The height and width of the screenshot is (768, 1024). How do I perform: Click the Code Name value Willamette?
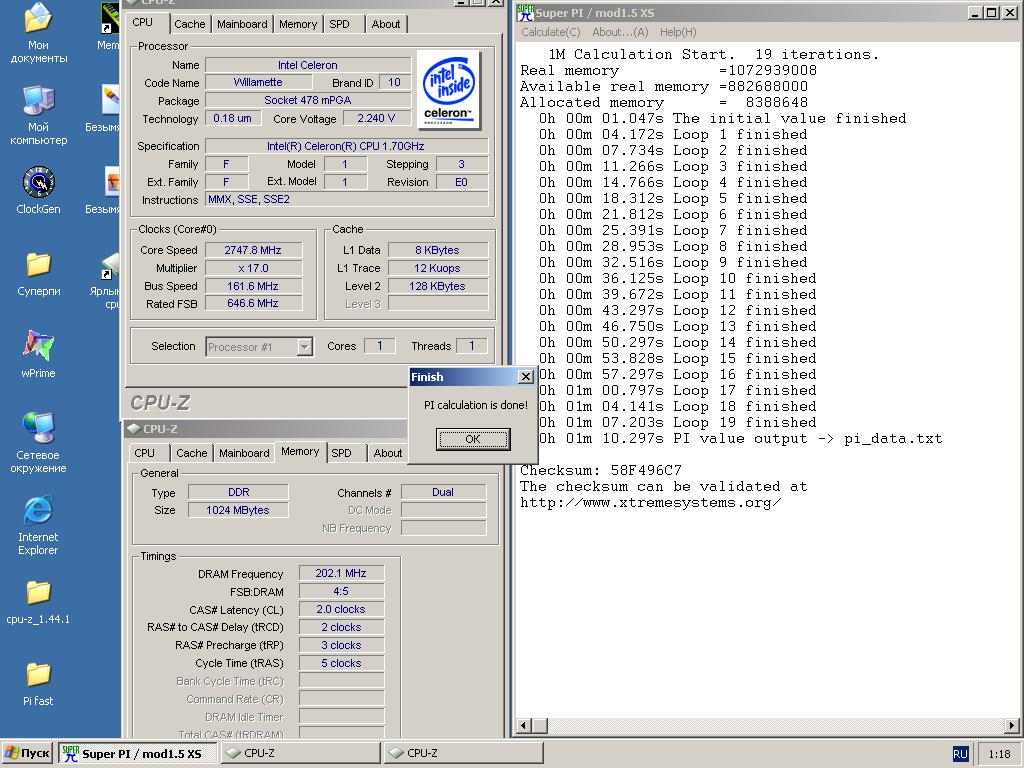pos(258,82)
